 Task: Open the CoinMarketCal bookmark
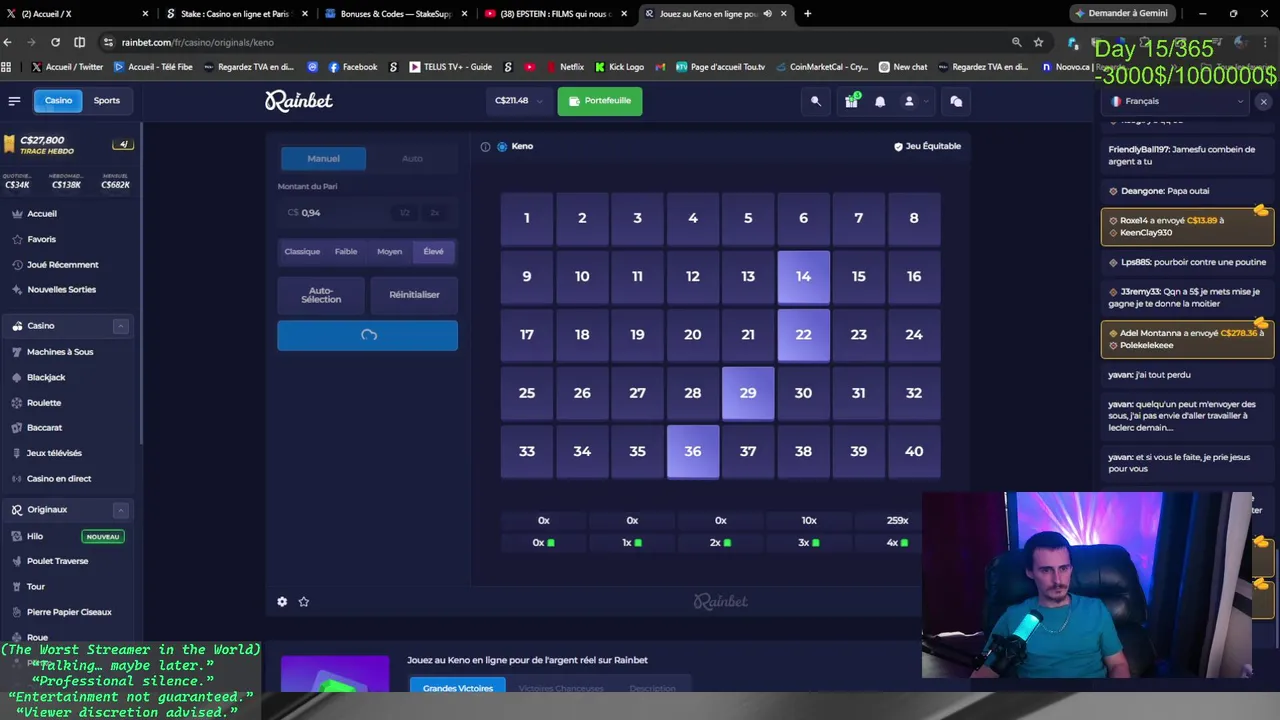coord(821,67)
